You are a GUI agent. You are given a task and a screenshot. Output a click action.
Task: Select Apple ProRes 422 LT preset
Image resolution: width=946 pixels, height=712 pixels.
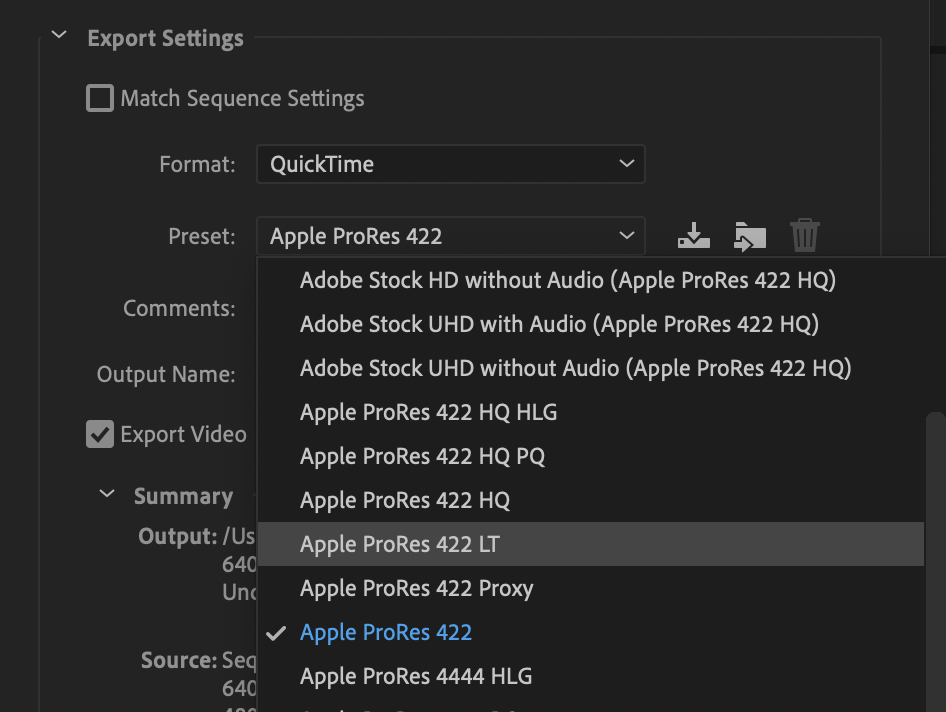pos(400,544)
